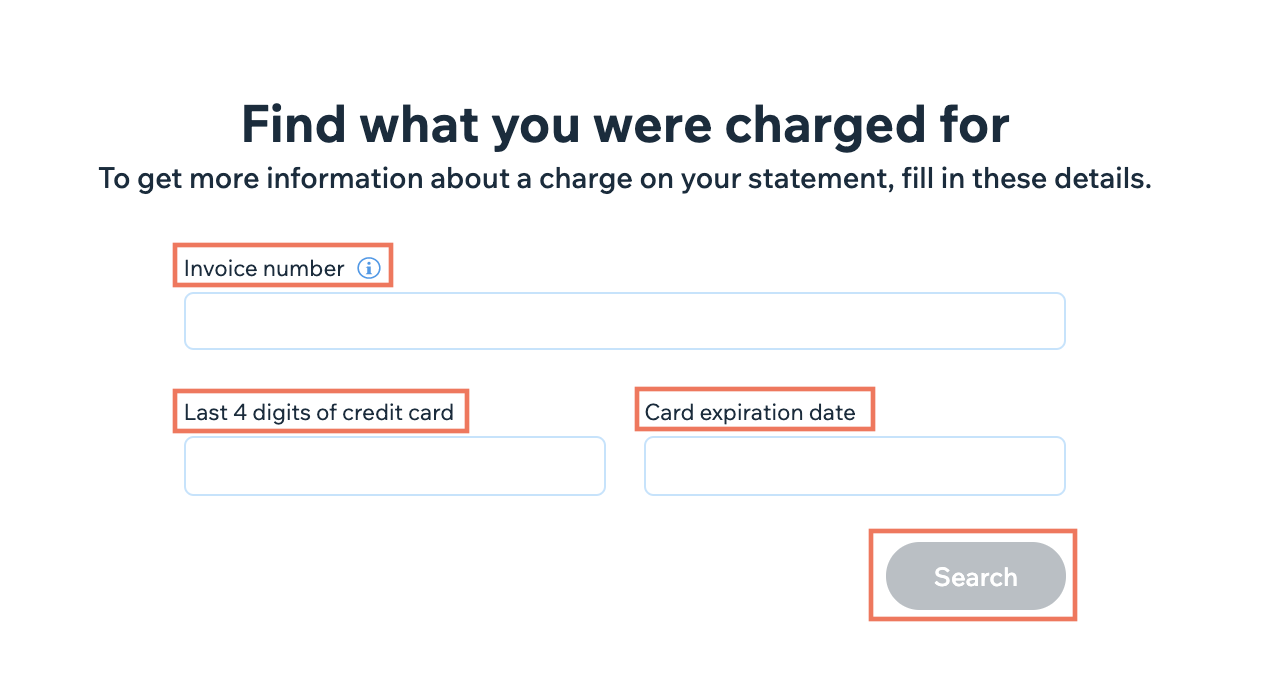Activate the expiration date entry box
Viewport: 1272px width, 676px height.
pos(855,466)
